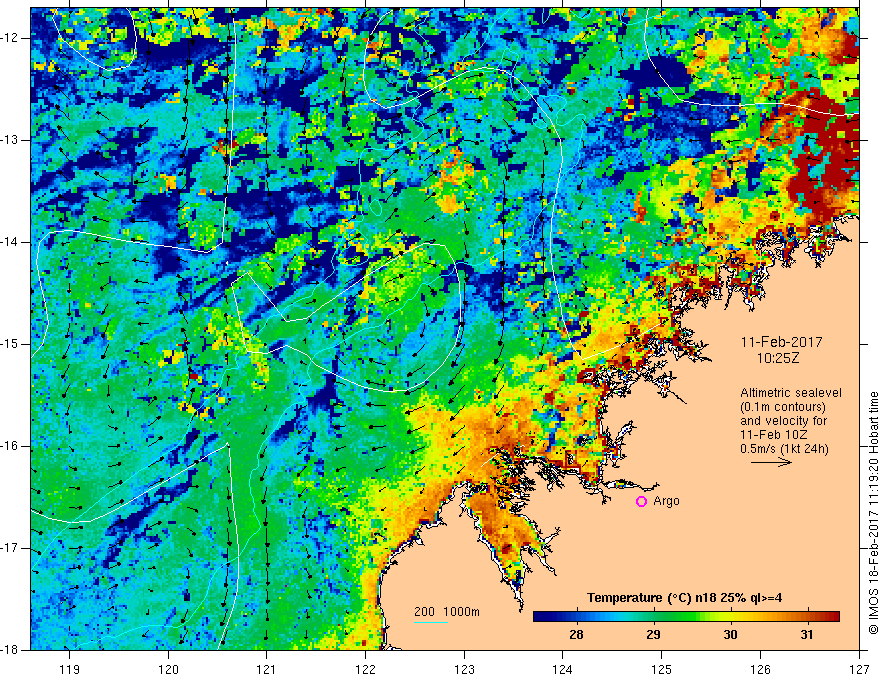Click the Altimetric sealevel caption line

(x=791, y=393)
